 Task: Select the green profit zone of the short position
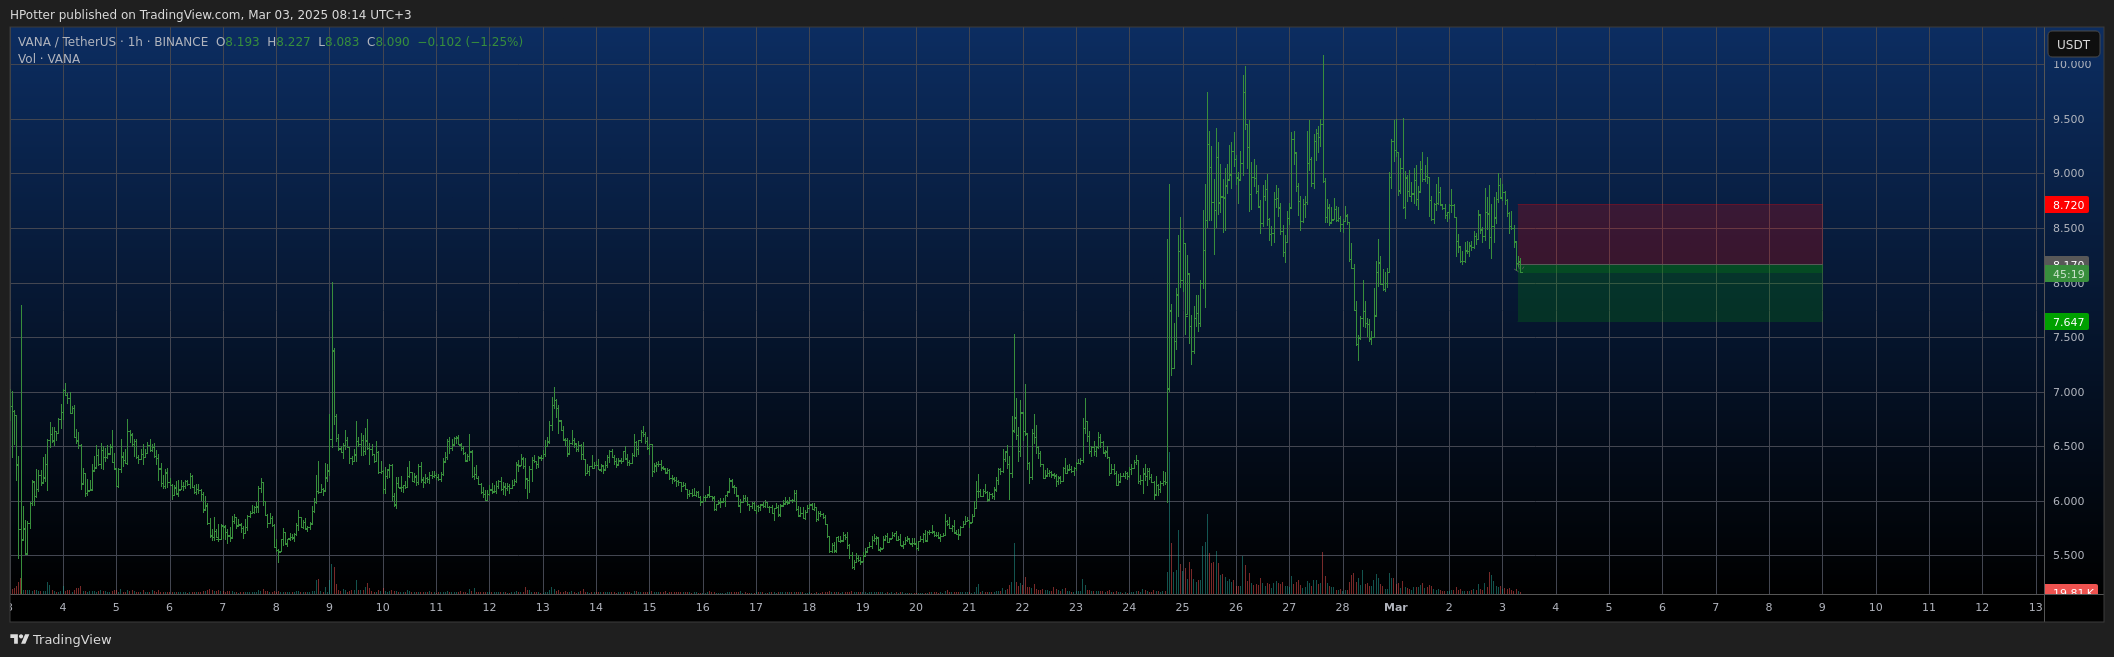pyautogui.click(x=1669, y=293)
